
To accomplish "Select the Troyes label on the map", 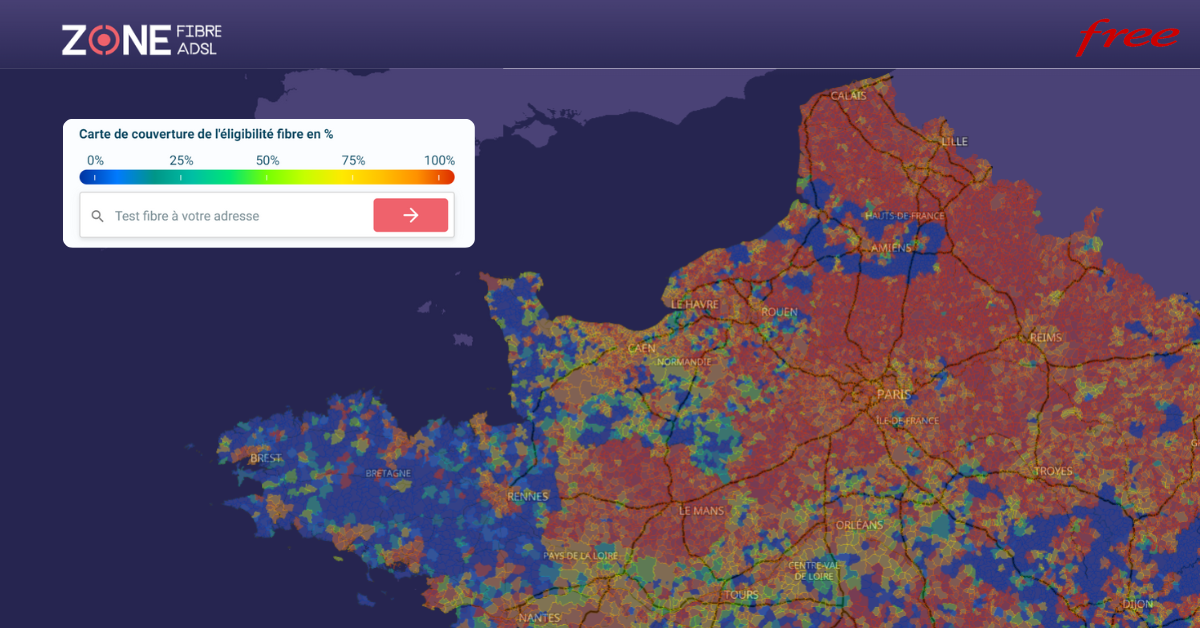I will pos(1053,471).
